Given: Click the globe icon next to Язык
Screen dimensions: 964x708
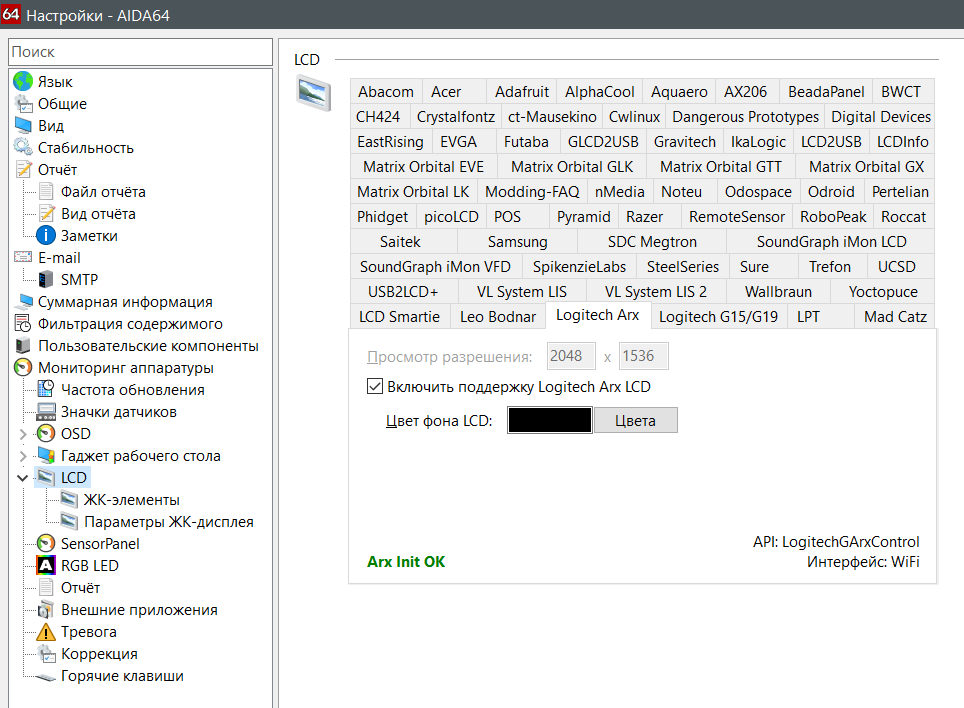Looking at the screenshot, I should [23, 81].
